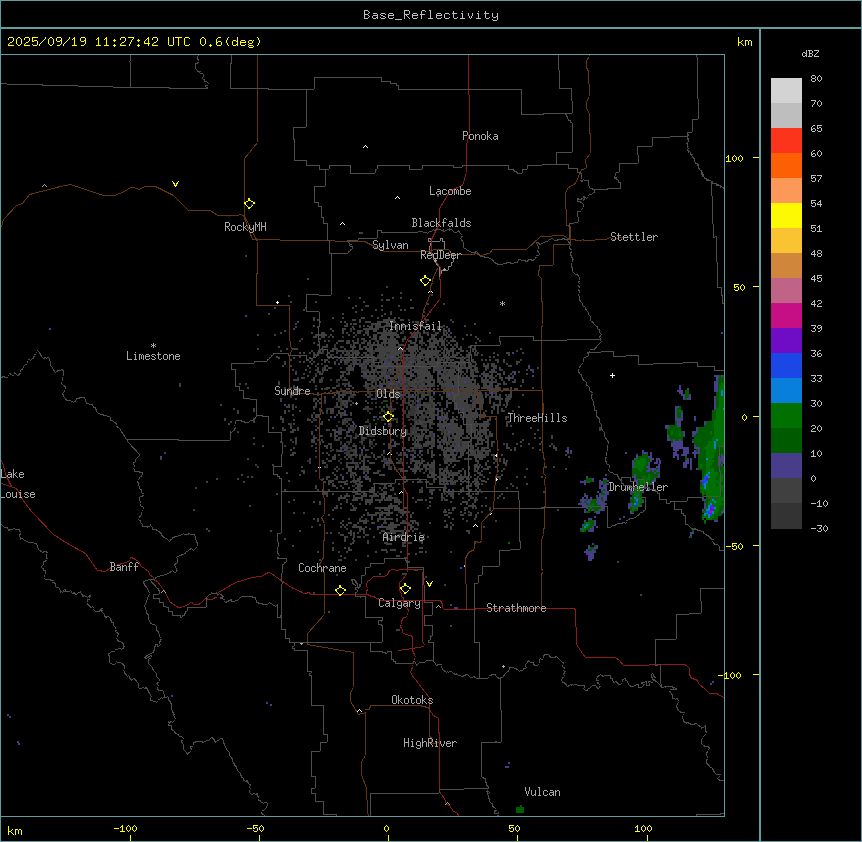Click the Ponoka town label
This screenshot has height=842, width=862.
pos(480,136)
